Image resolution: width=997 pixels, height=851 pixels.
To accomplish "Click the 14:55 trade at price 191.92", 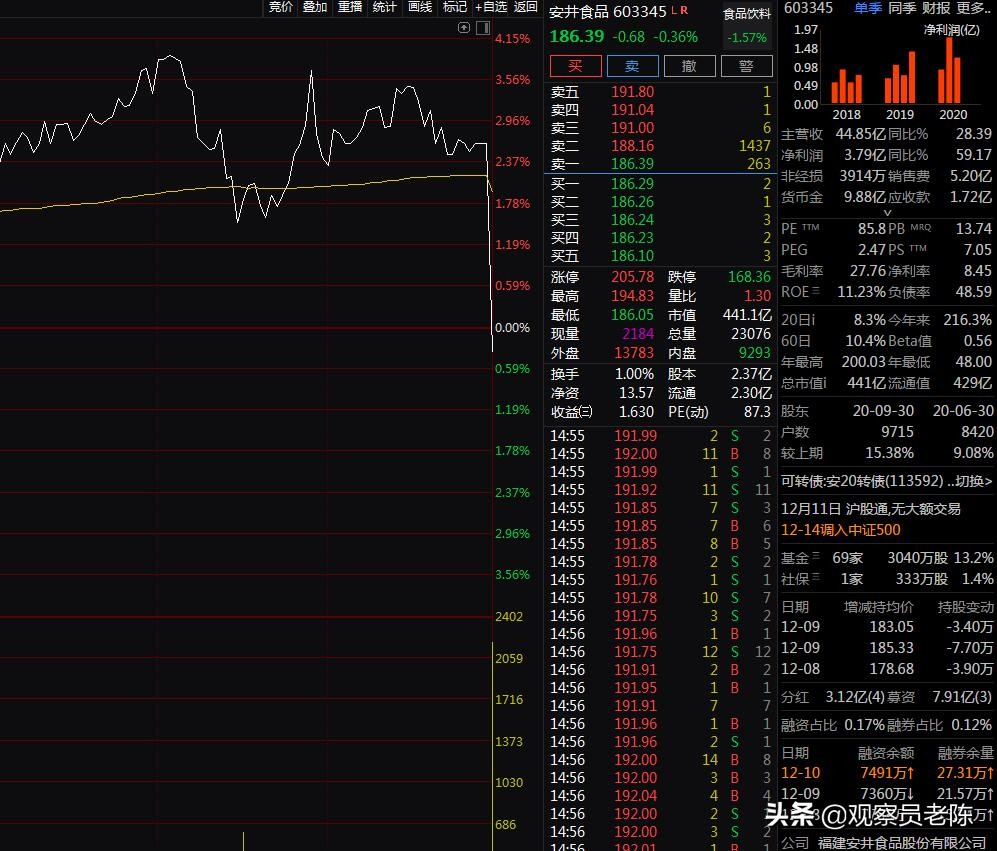I will click(661, 490).
